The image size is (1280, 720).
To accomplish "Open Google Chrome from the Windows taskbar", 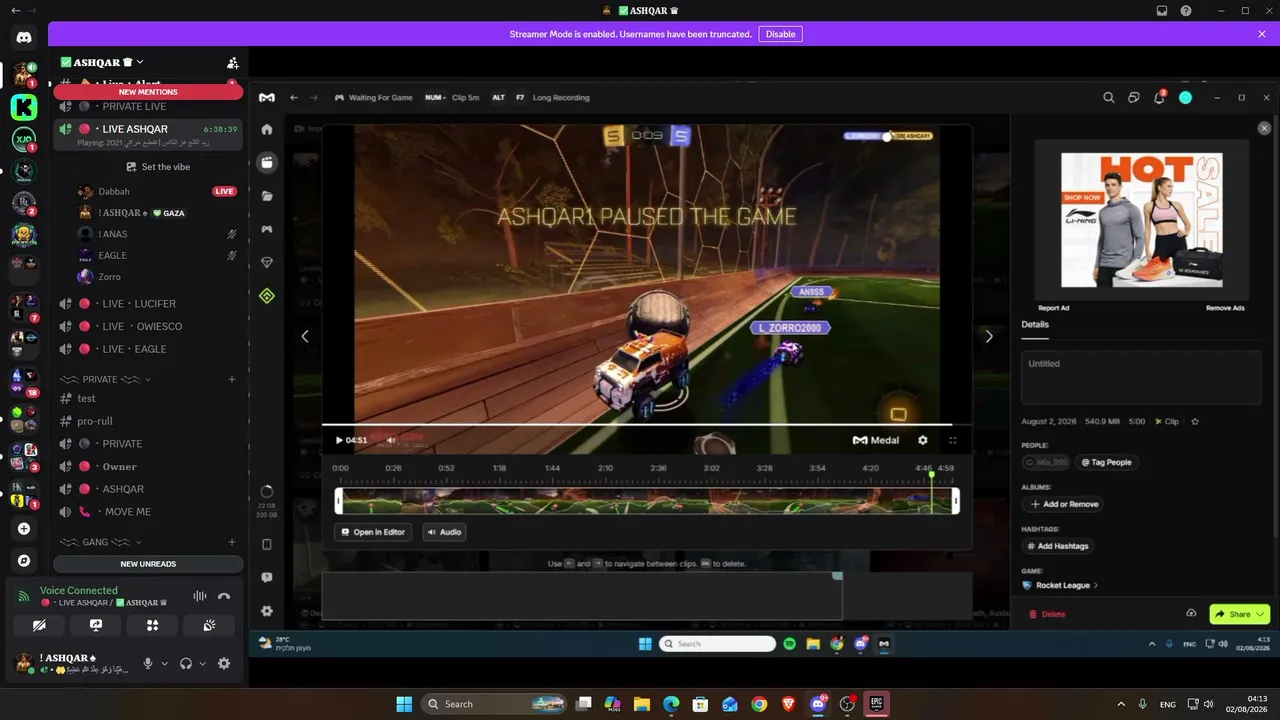I will point(759,704).
